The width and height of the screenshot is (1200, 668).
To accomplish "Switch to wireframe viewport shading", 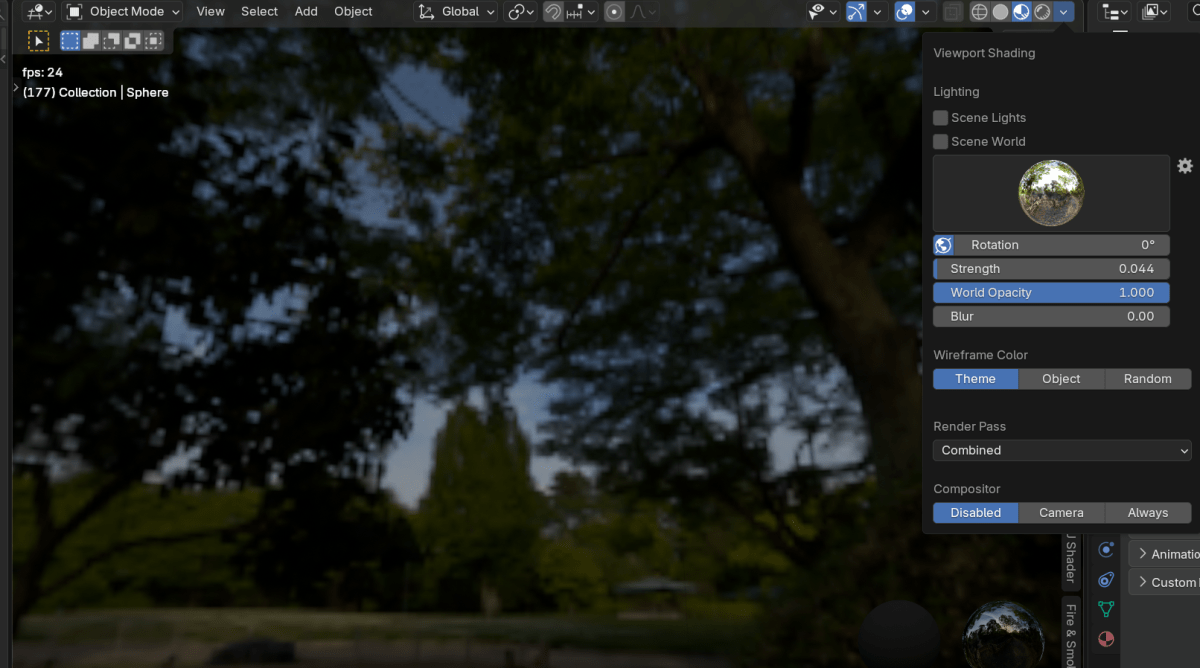I will [979, 12].
